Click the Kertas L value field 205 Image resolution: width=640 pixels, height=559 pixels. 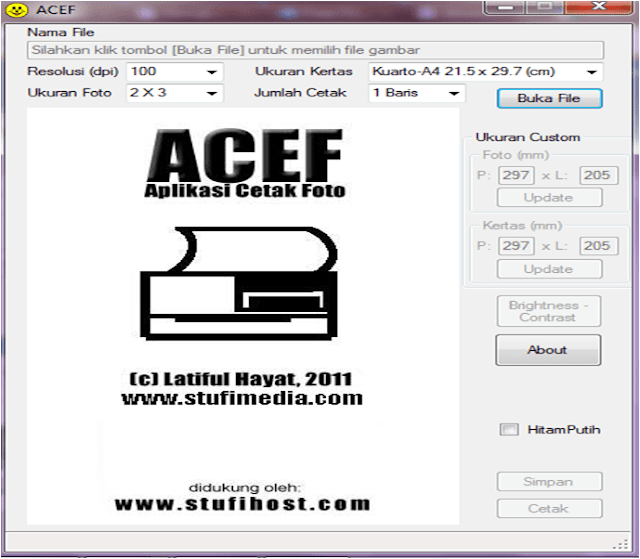click(x=599, y=246)
